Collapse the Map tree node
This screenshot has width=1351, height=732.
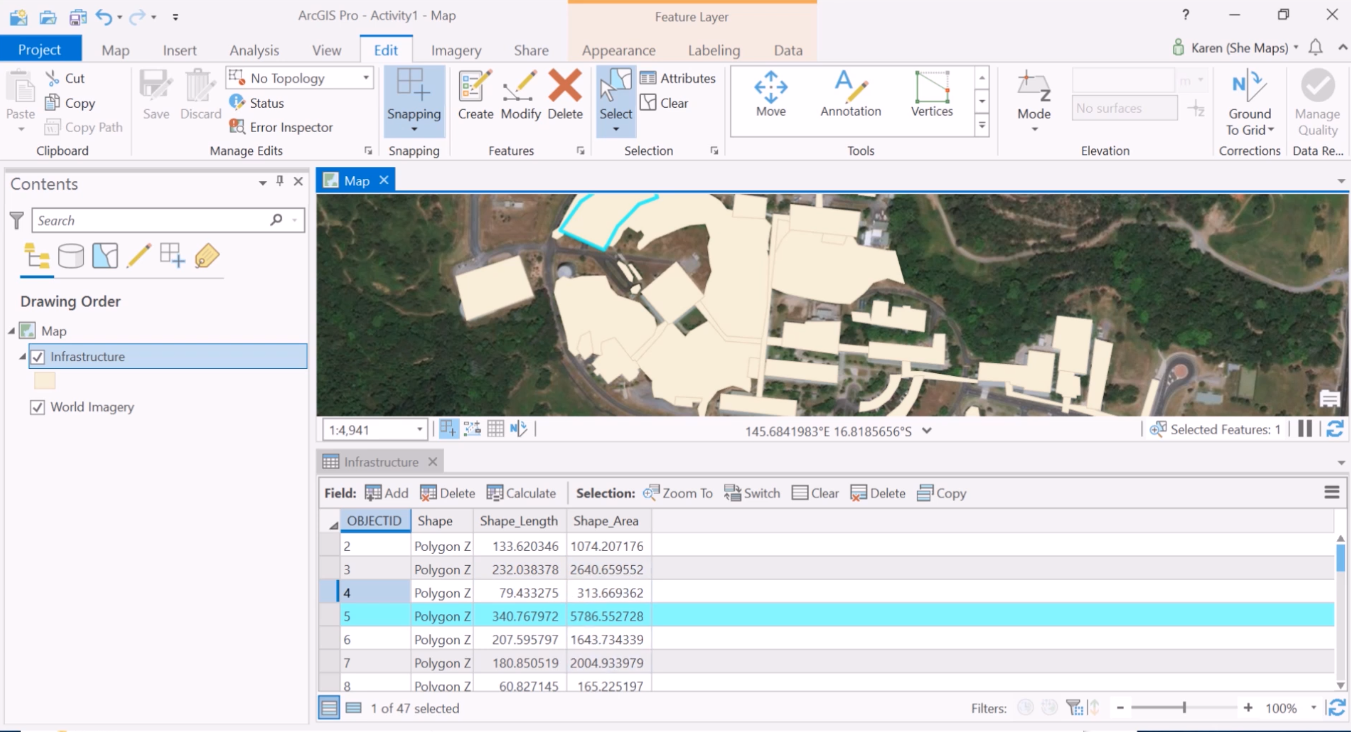12,330
